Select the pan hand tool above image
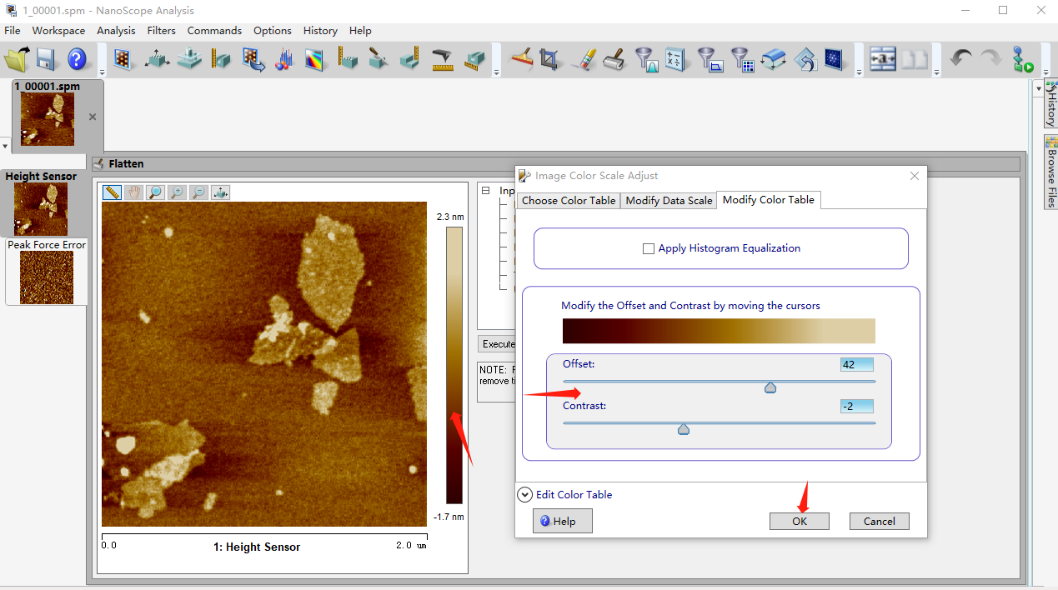Image resolution: width=1058 pixels, height=590 pixels. click(x=134, y=192)
